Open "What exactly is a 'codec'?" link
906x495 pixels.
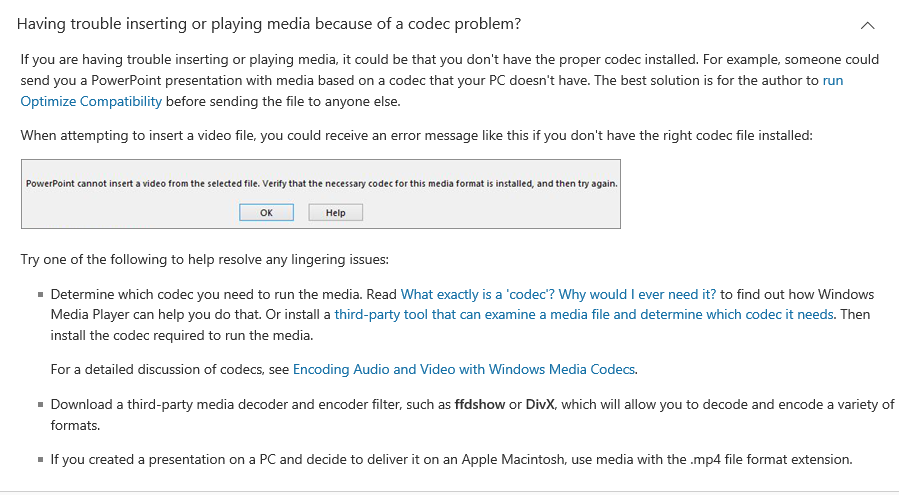477,294
